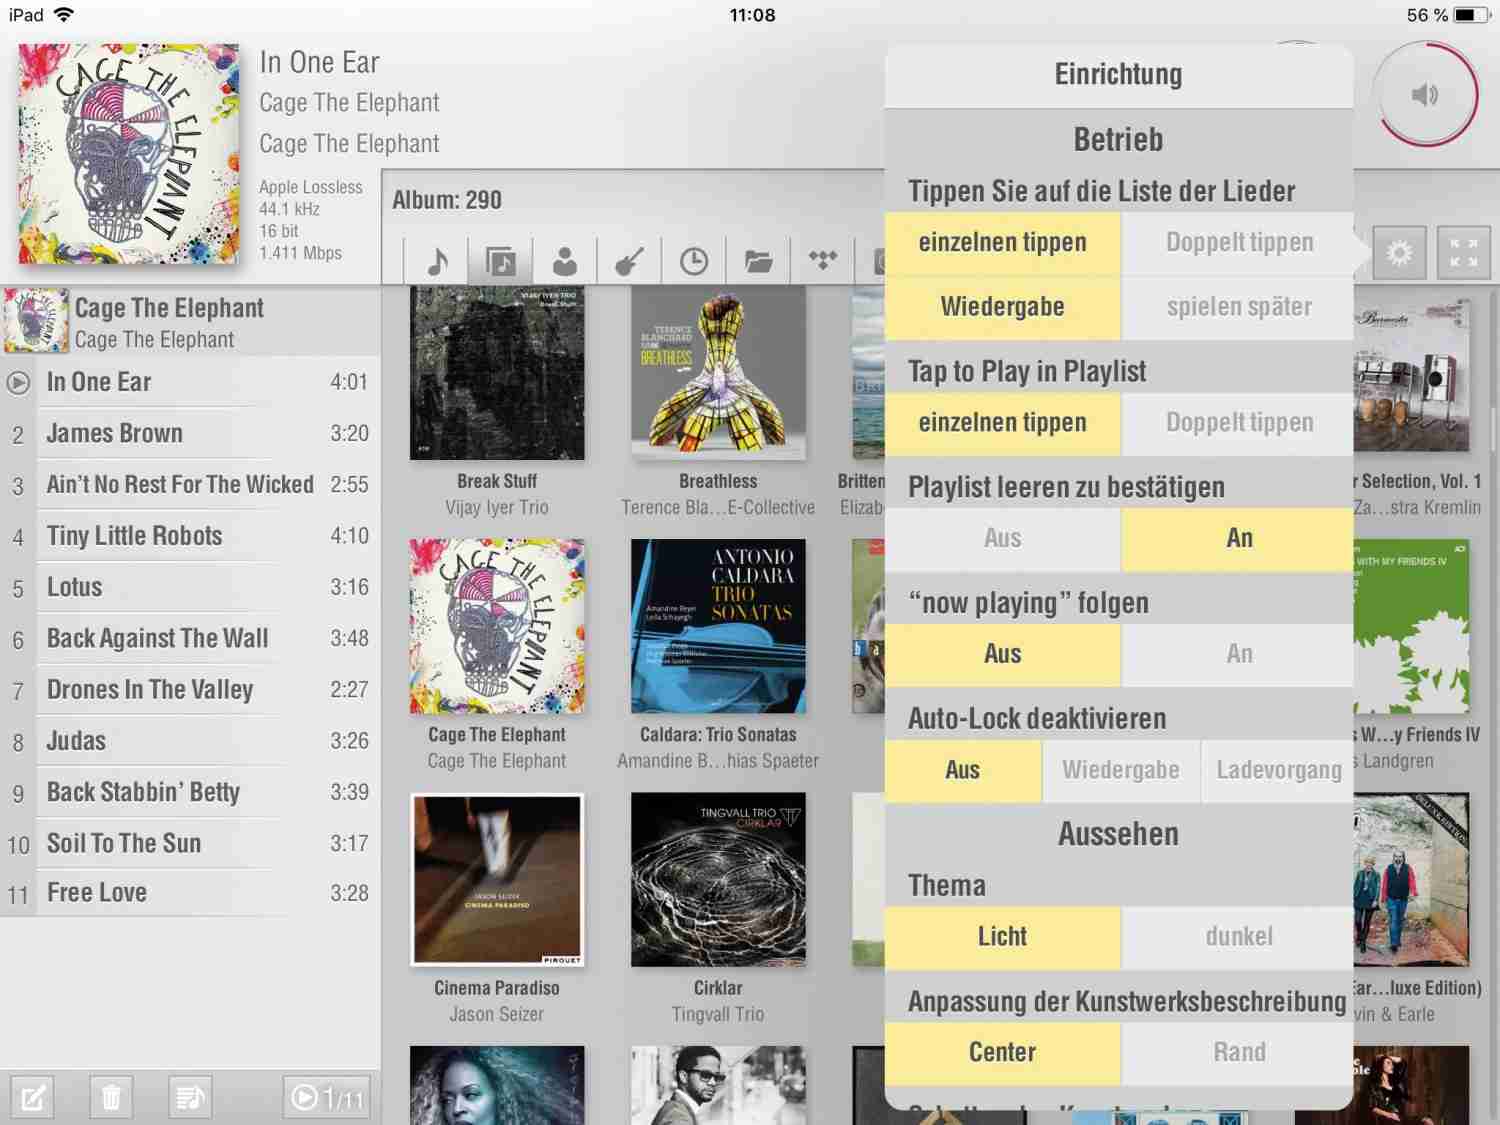Open Caldara: Trio Sonatas album cover

718,626
